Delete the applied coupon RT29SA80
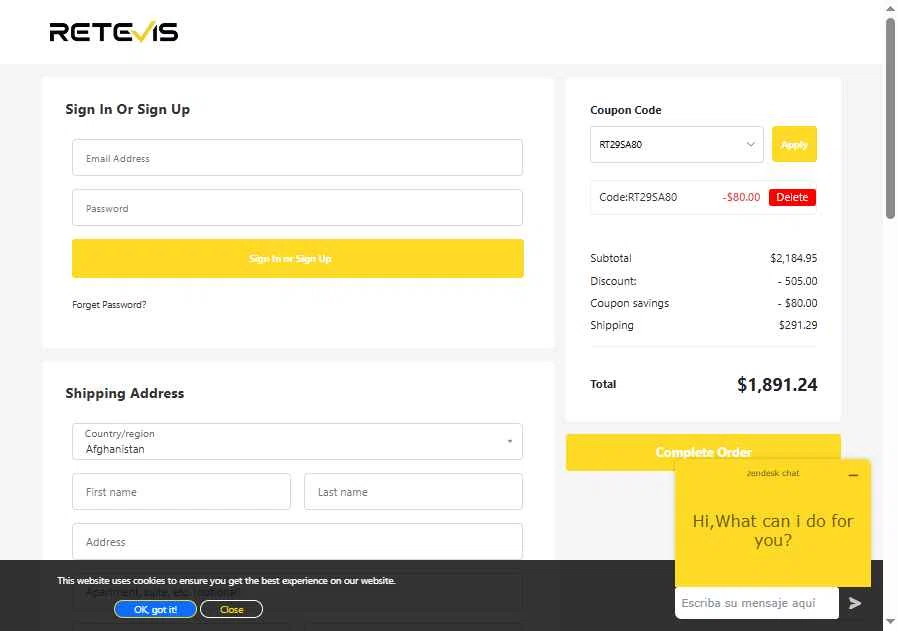 pos(792,197)
